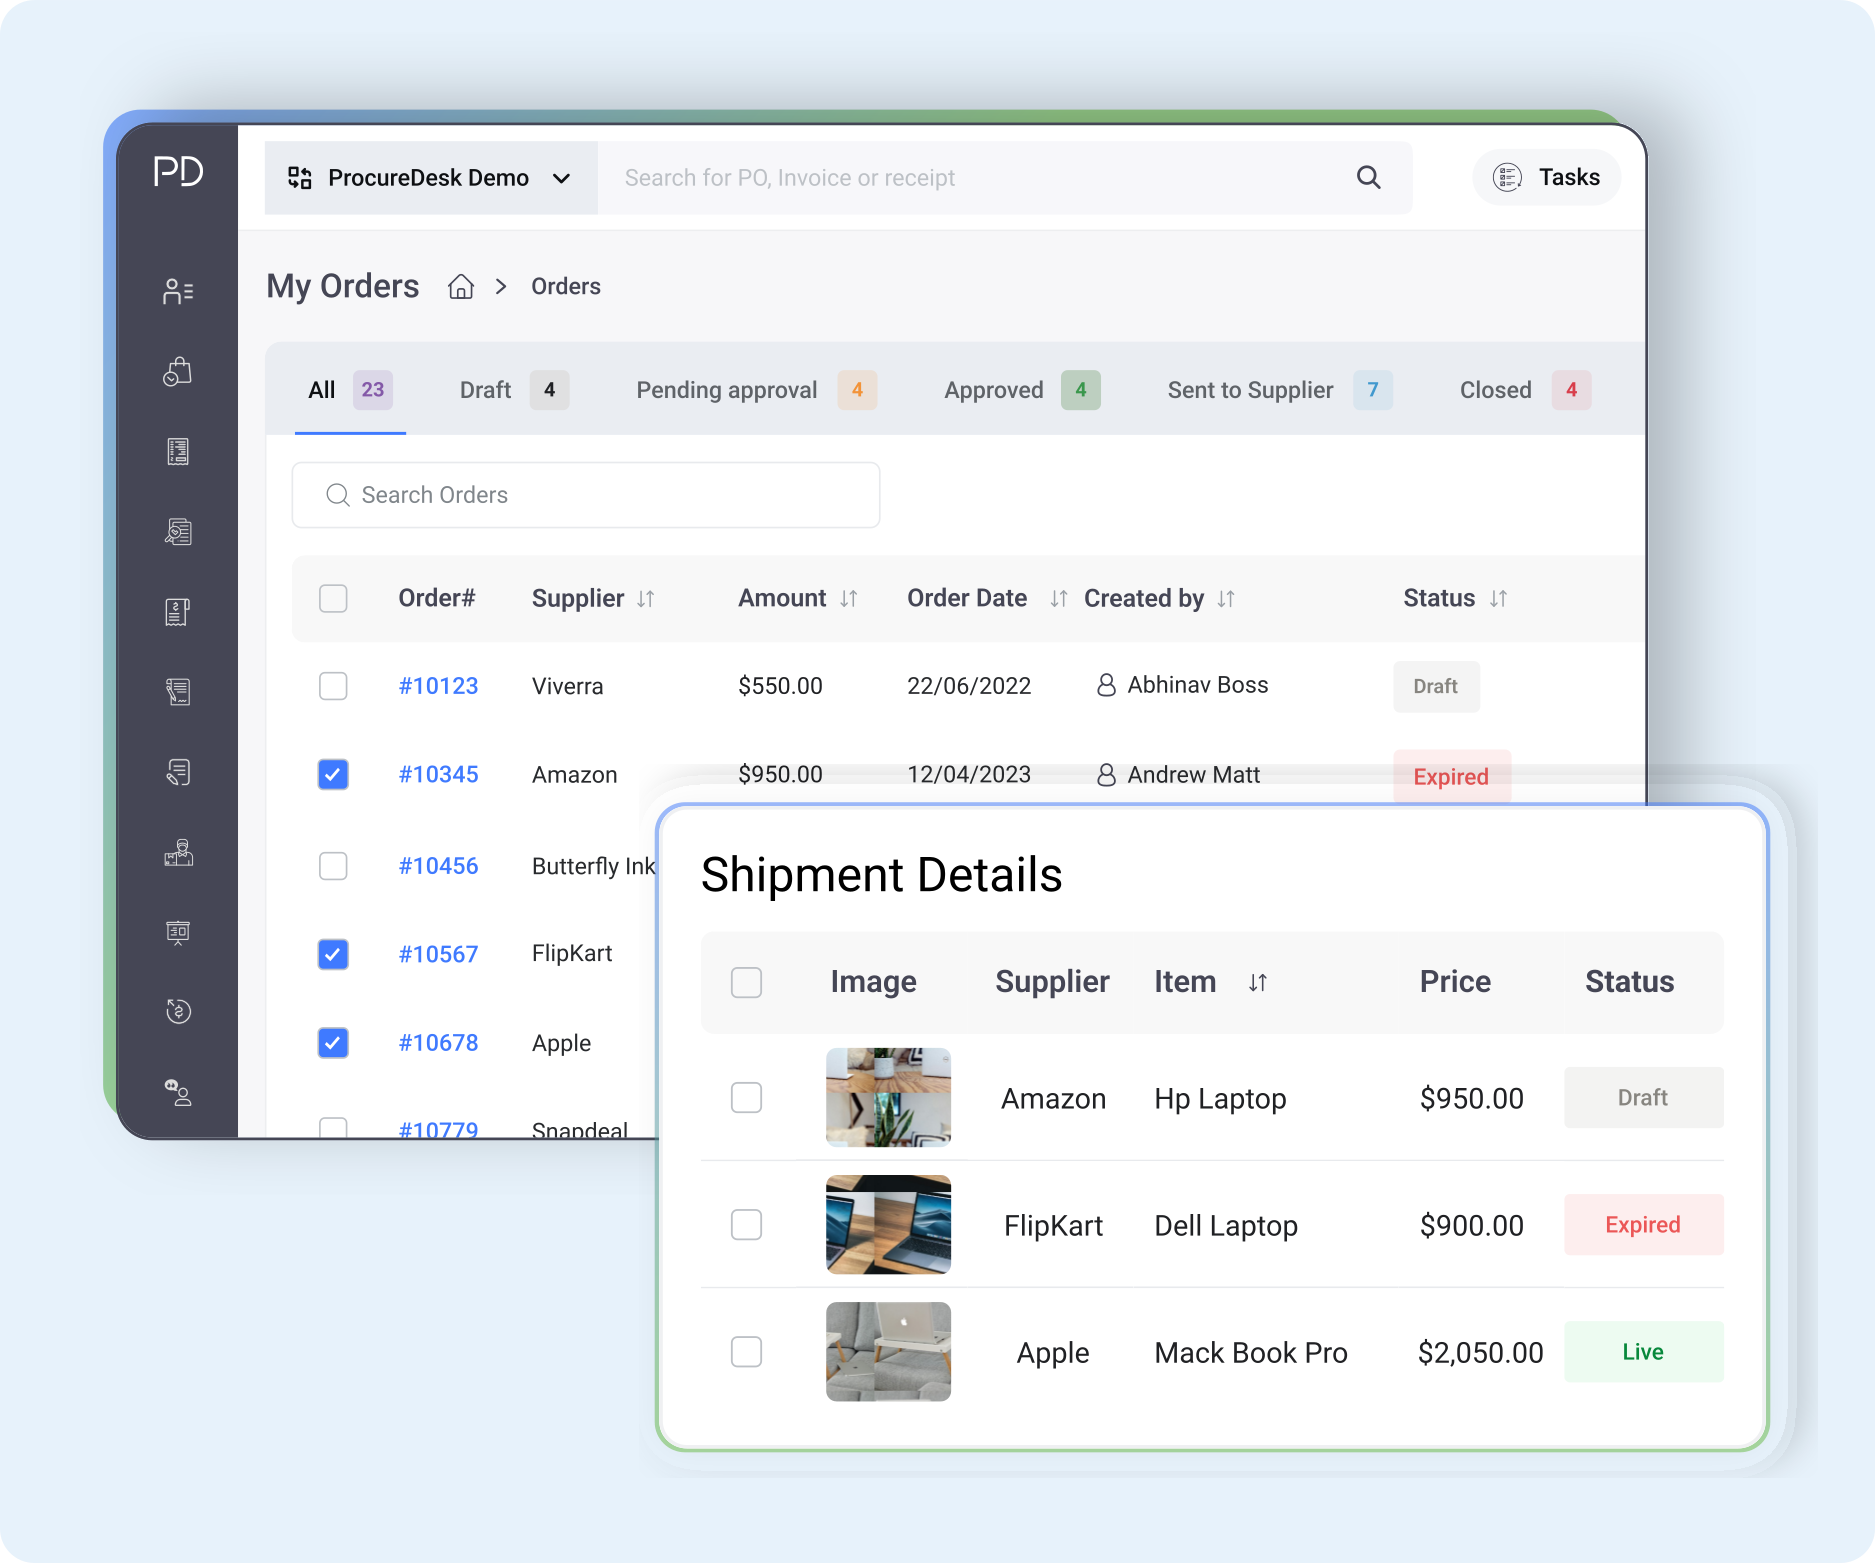
Task: Open the chat user sidebar icon
Action: [178, 1092]
